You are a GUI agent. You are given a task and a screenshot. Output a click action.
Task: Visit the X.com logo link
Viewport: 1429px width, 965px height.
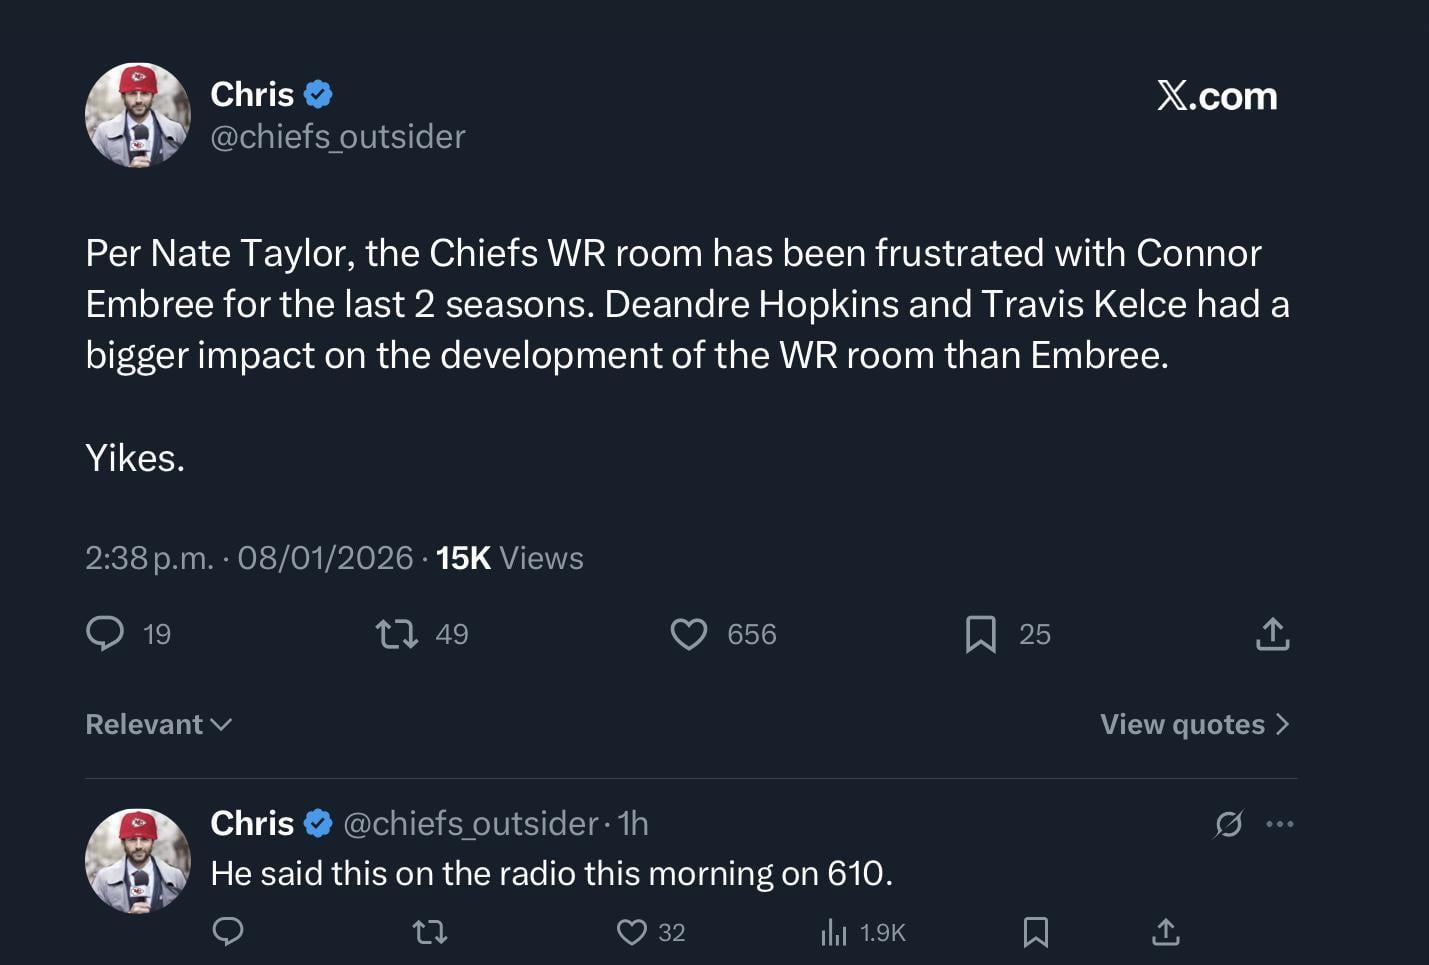click(1216, 95)
